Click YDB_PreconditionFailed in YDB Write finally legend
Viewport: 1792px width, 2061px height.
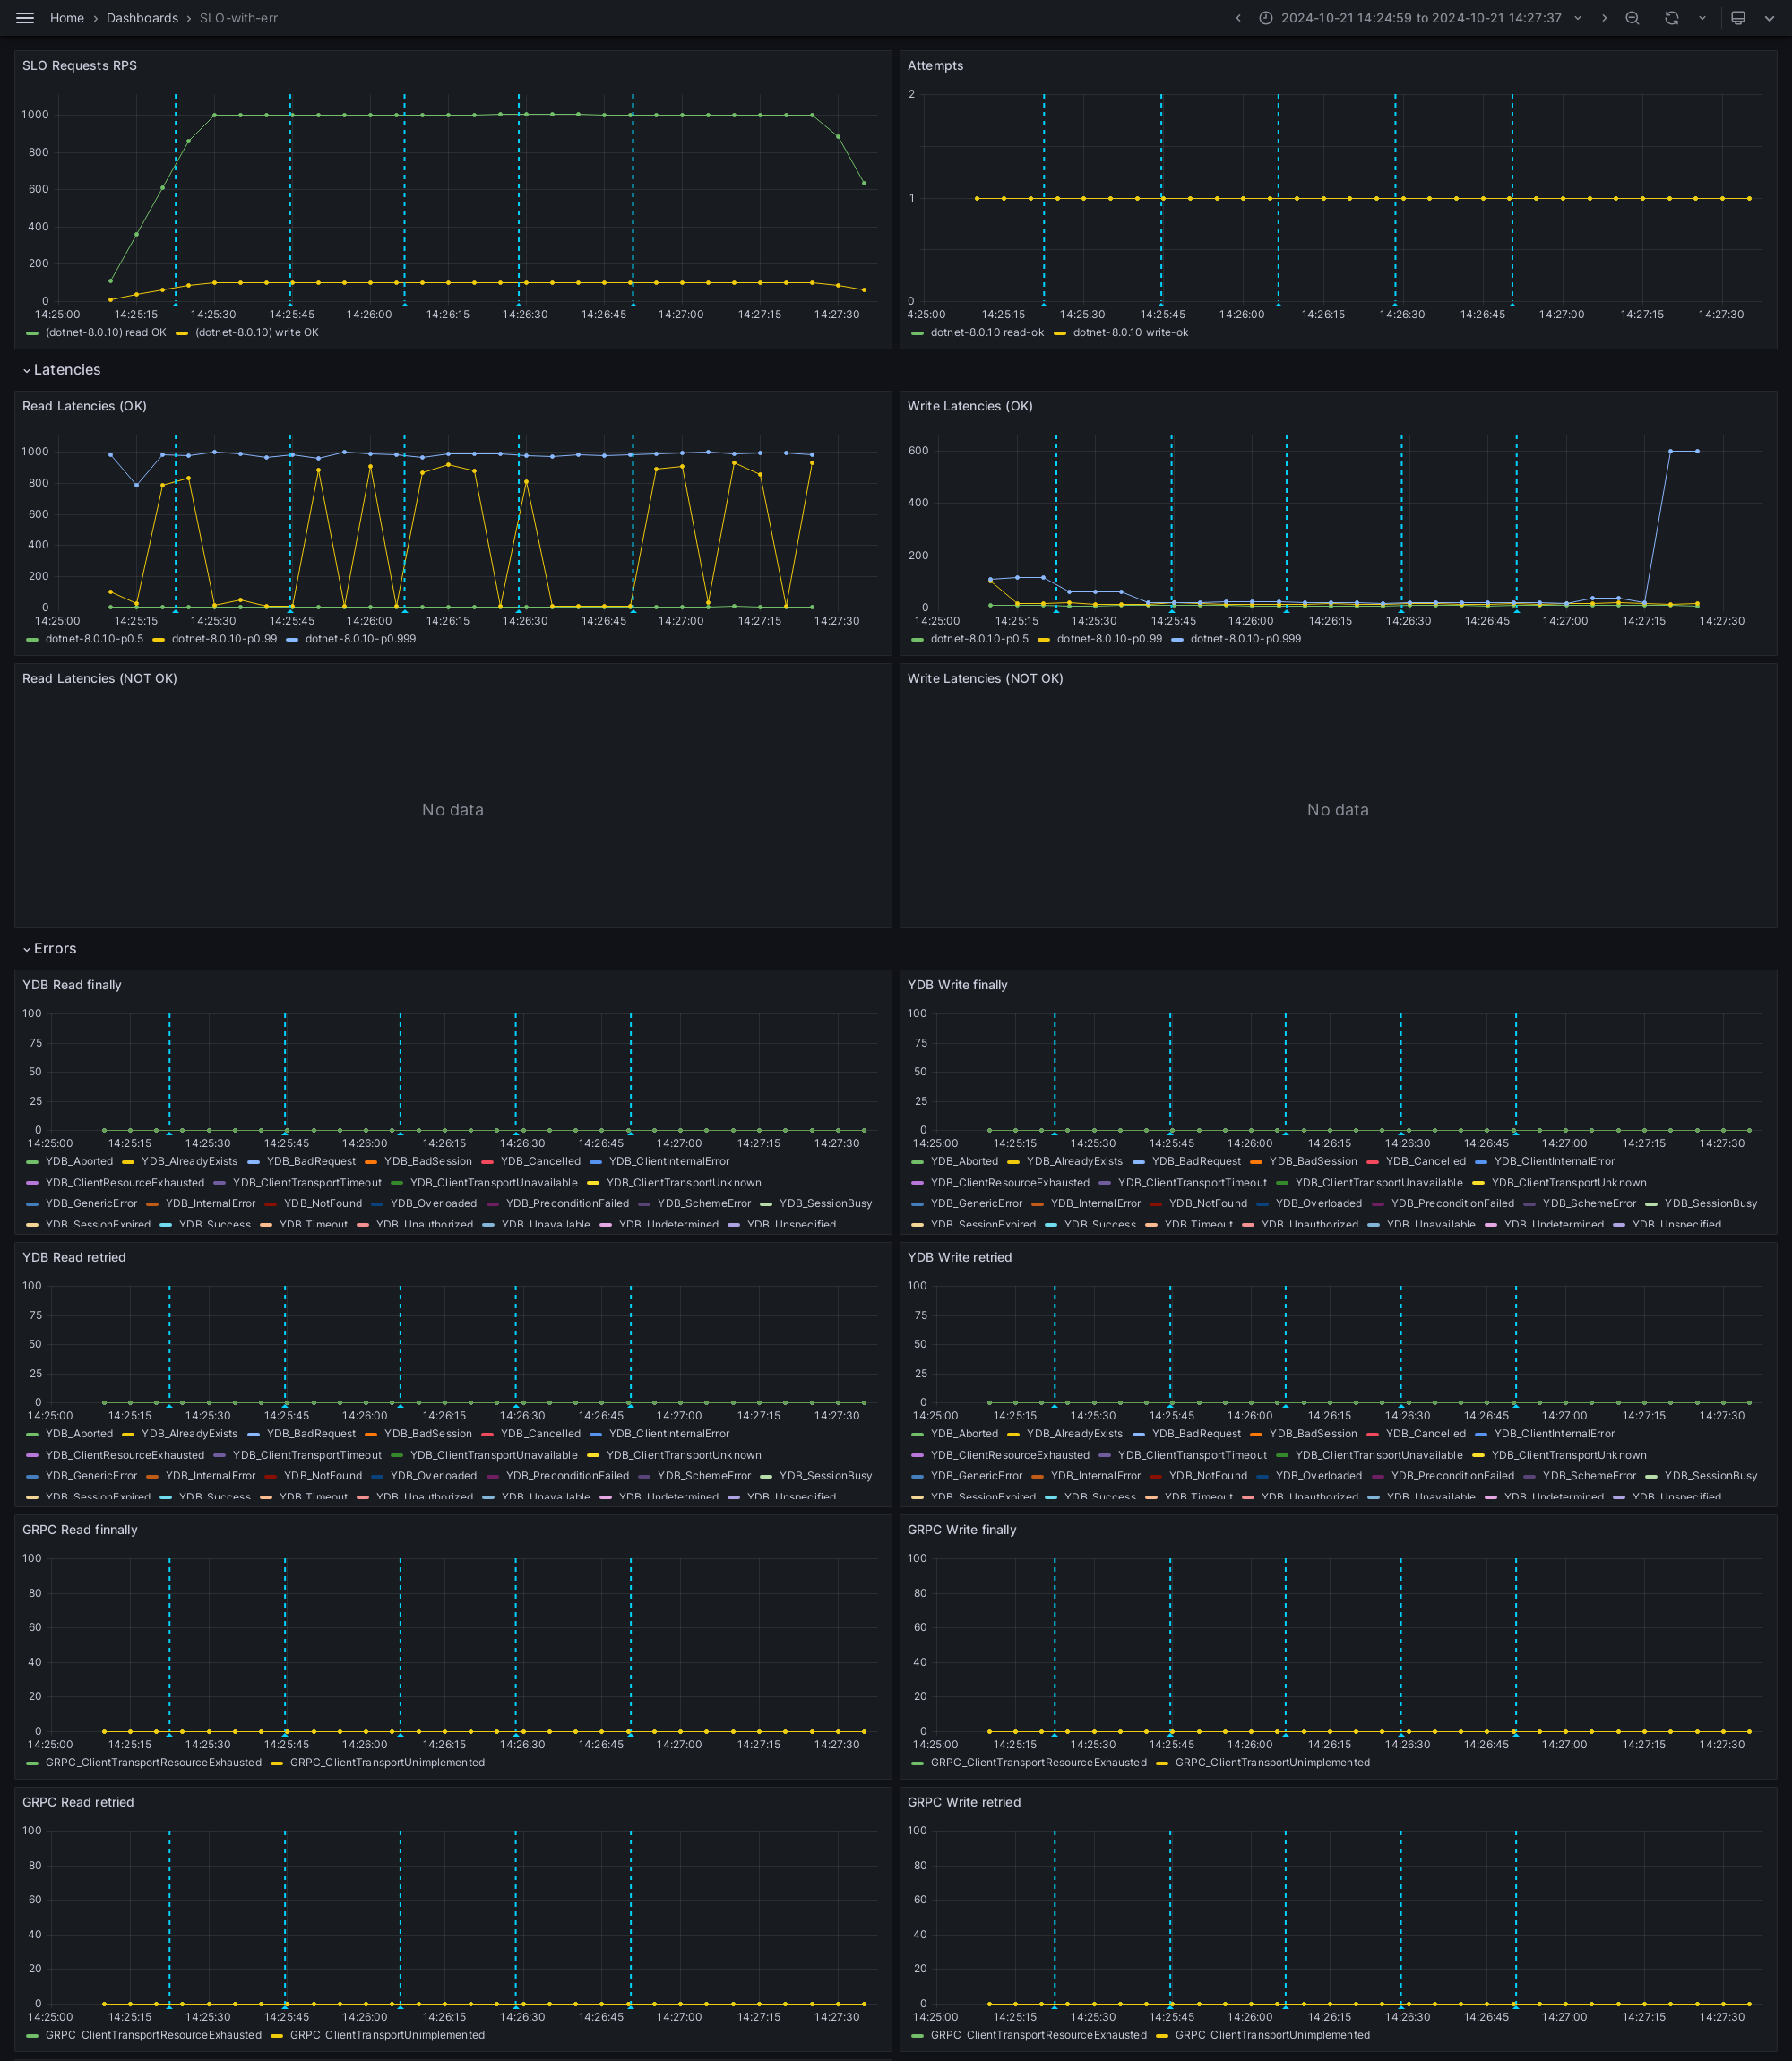click(1452, 1204)
